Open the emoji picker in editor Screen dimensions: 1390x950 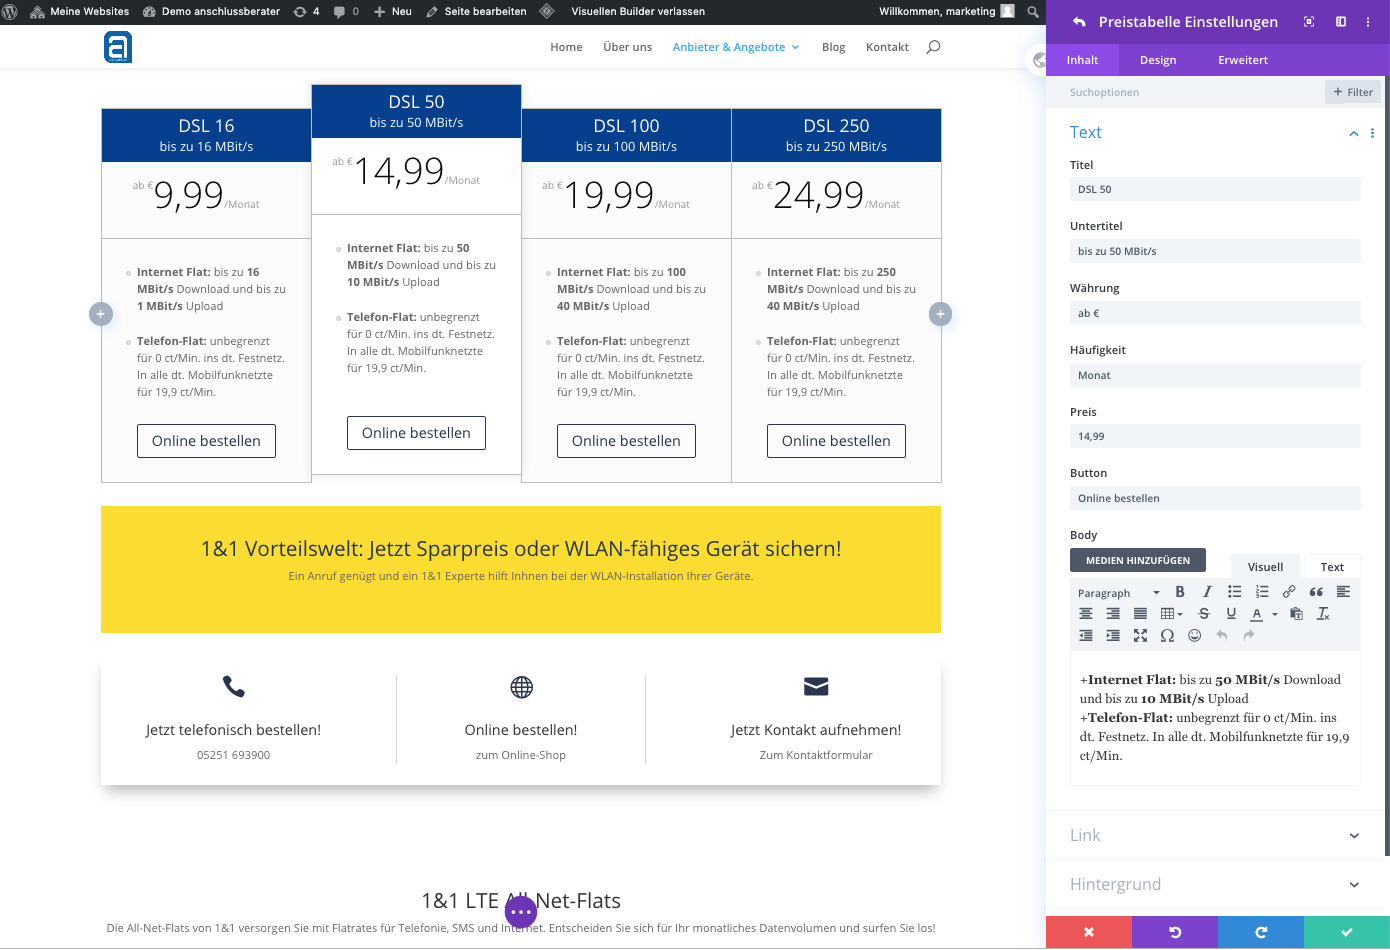1194,636
